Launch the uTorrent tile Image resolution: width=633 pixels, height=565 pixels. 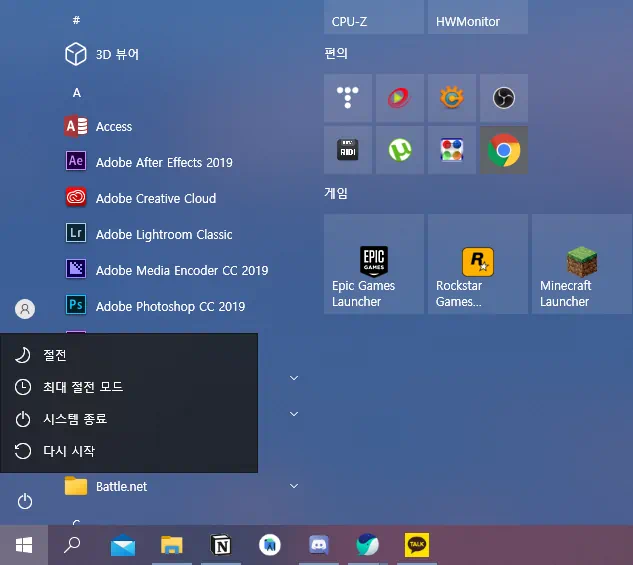[x=400, y=150]
